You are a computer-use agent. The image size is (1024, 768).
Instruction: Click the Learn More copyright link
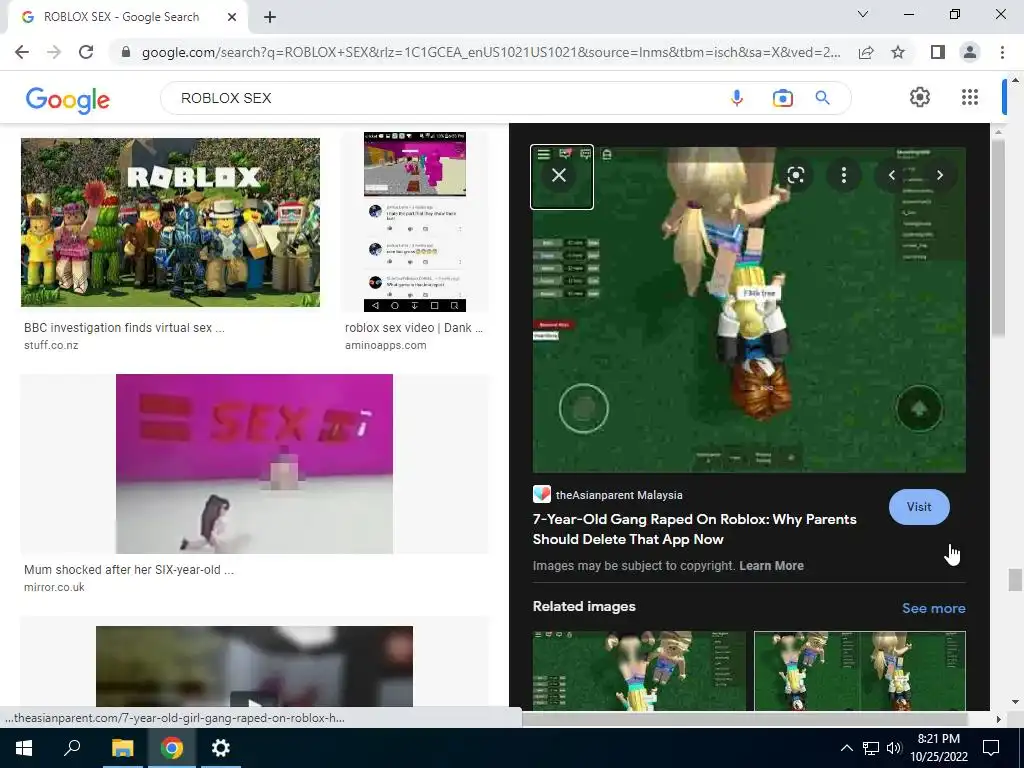click(771, 566)
